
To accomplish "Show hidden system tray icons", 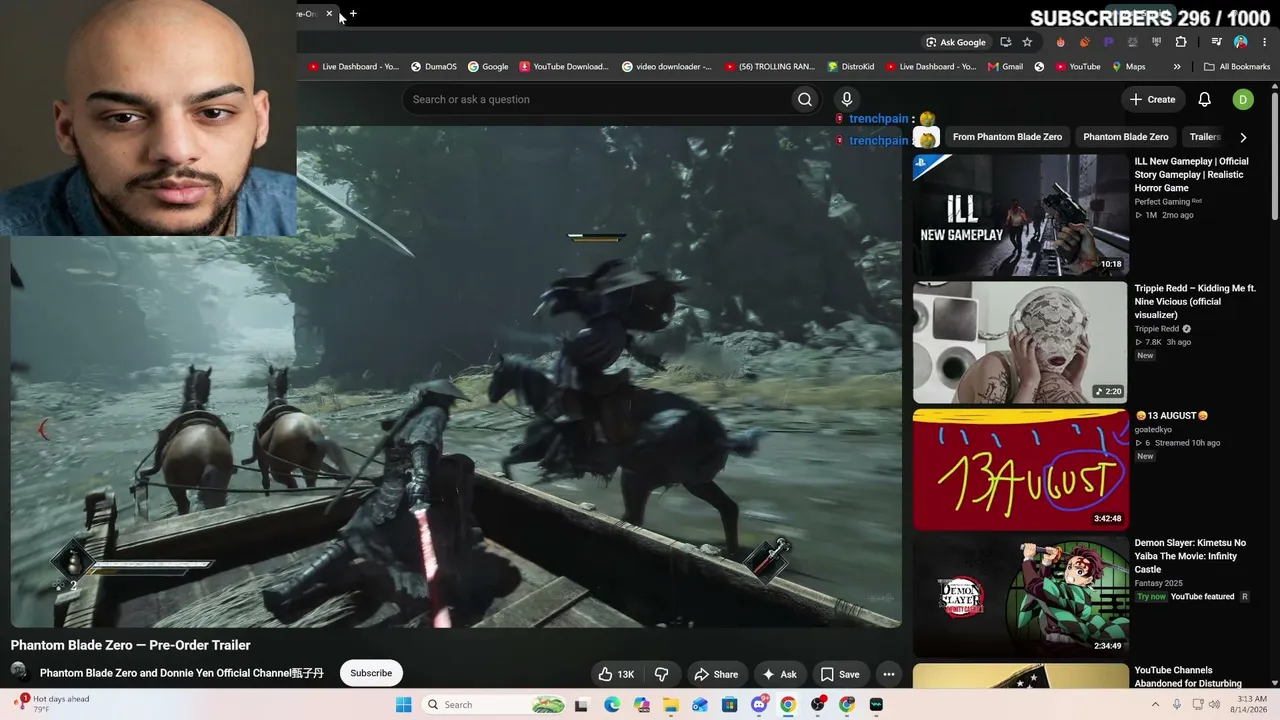I will (x=1157, y=705).
